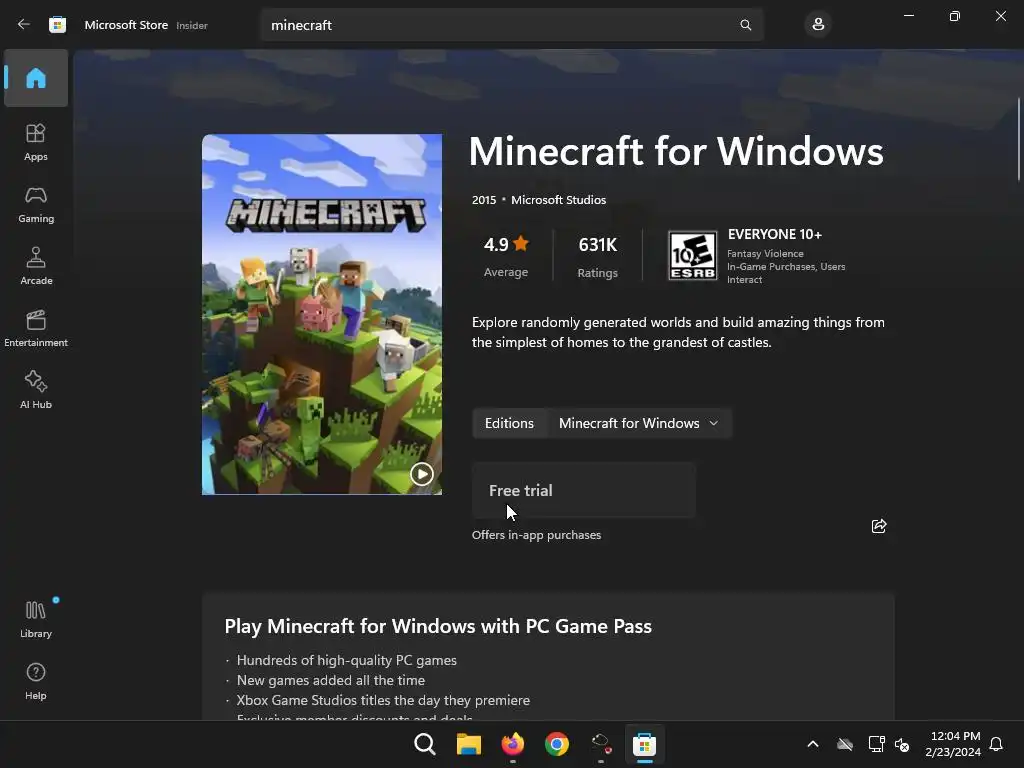The image size is (1024, 768).
Task: Open Help in the sidebar
Action: tap(36, 681)
